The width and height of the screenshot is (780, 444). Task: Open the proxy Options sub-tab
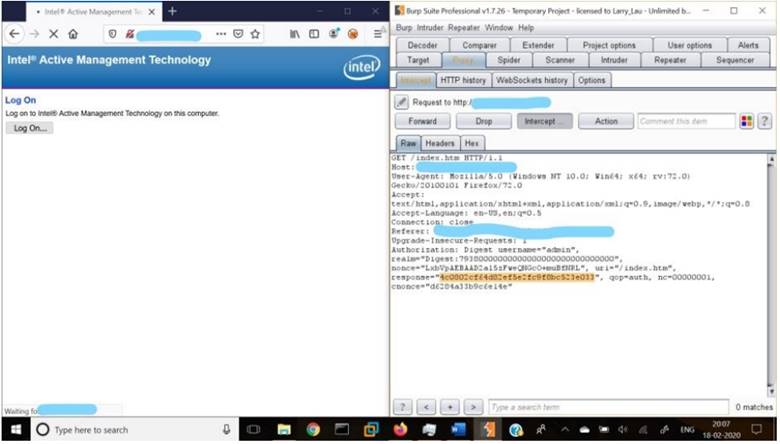pyautogui.click(x=591, y=80)
